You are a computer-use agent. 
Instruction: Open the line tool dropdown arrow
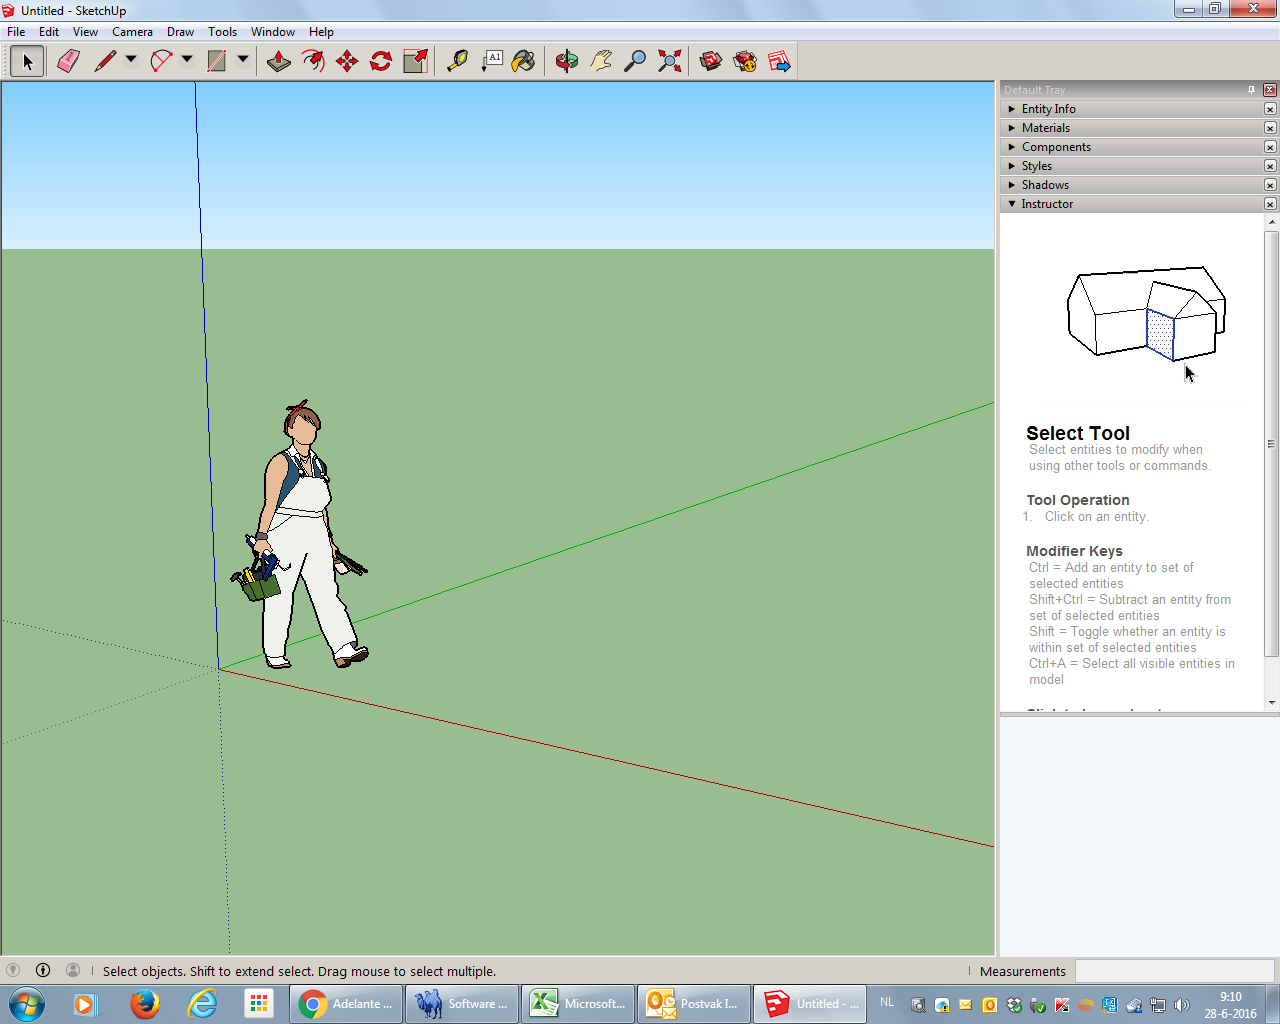pos(131,60)
